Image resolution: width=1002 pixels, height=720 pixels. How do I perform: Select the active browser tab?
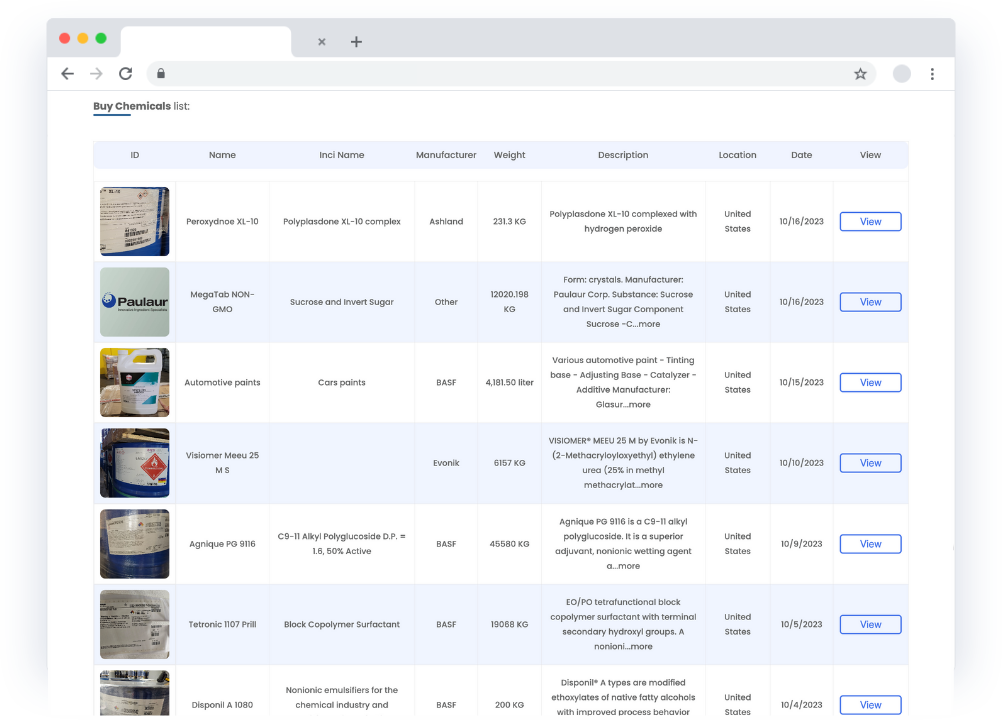pyautogui.click(x=206, y=42)
